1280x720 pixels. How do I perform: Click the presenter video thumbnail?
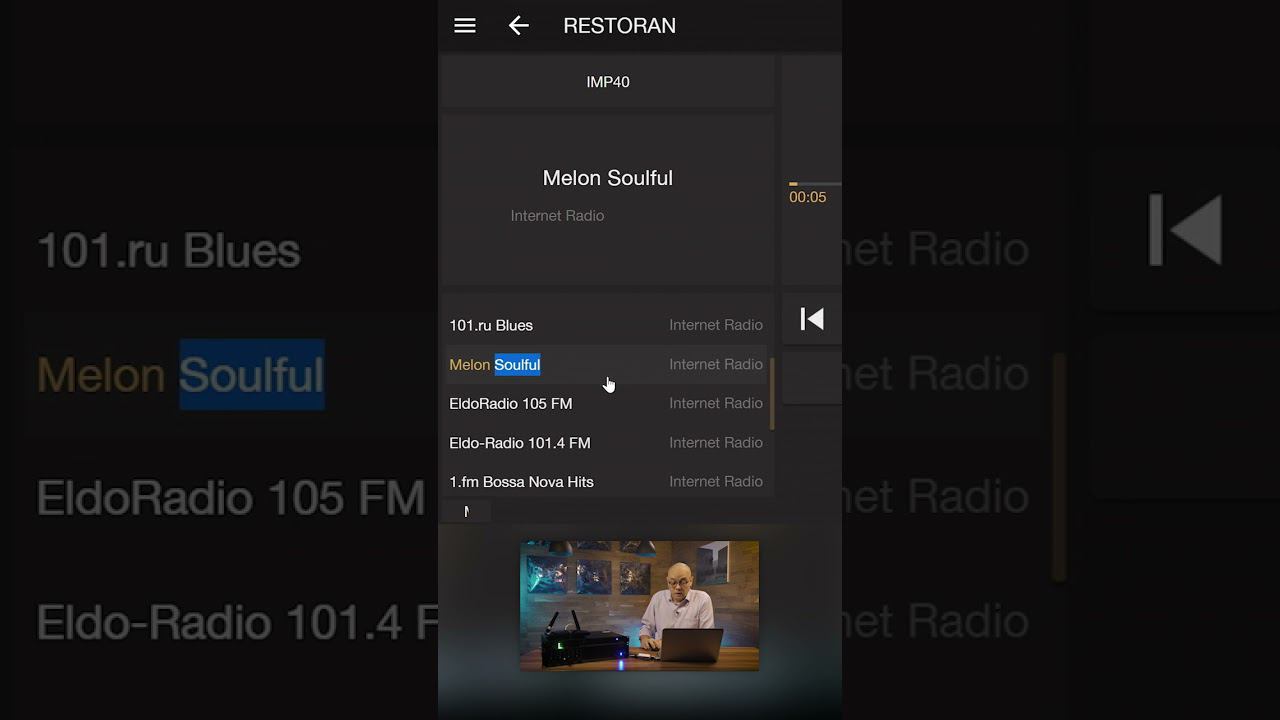point(640,606)
